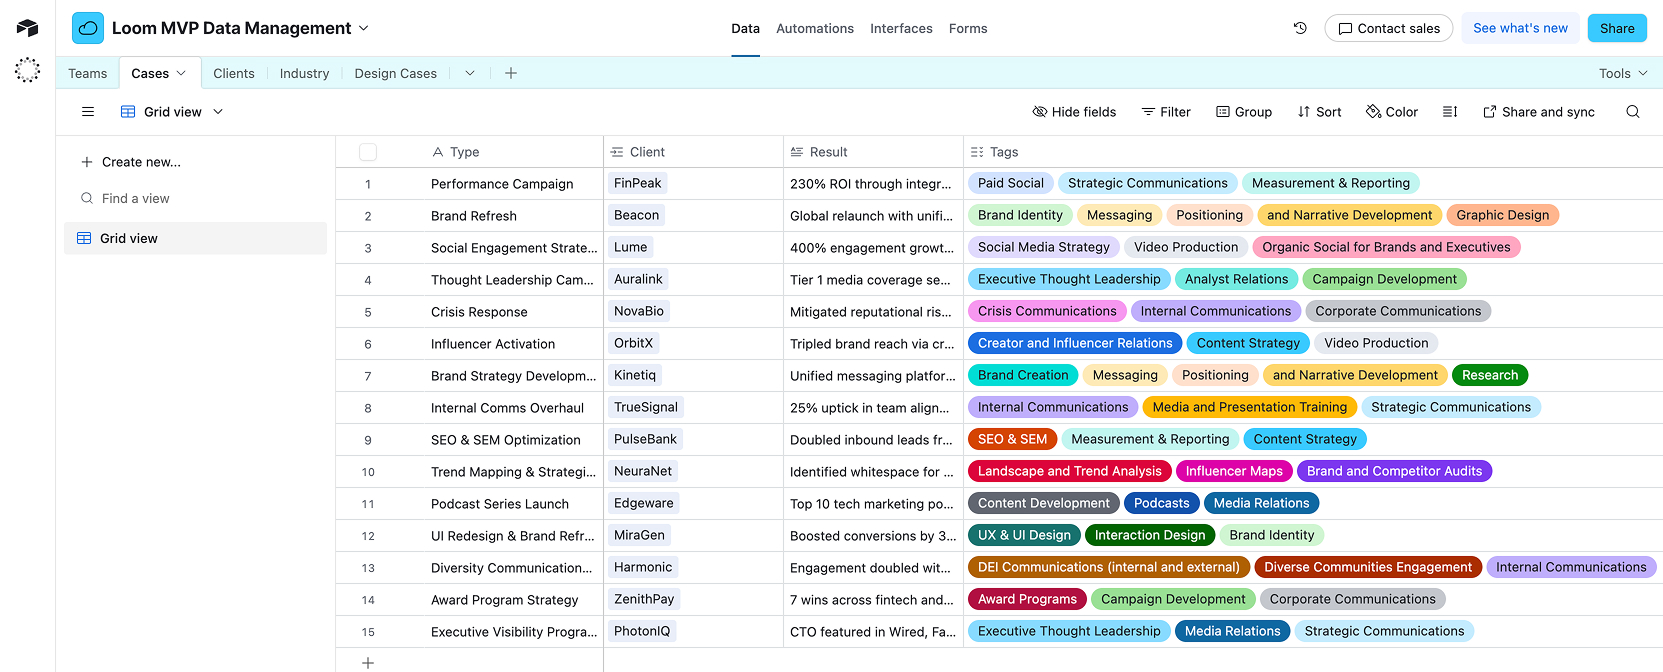Click the select-all checkbox in header
The width and height of the screenshot is (1663, 672).
tap(368, 152)
